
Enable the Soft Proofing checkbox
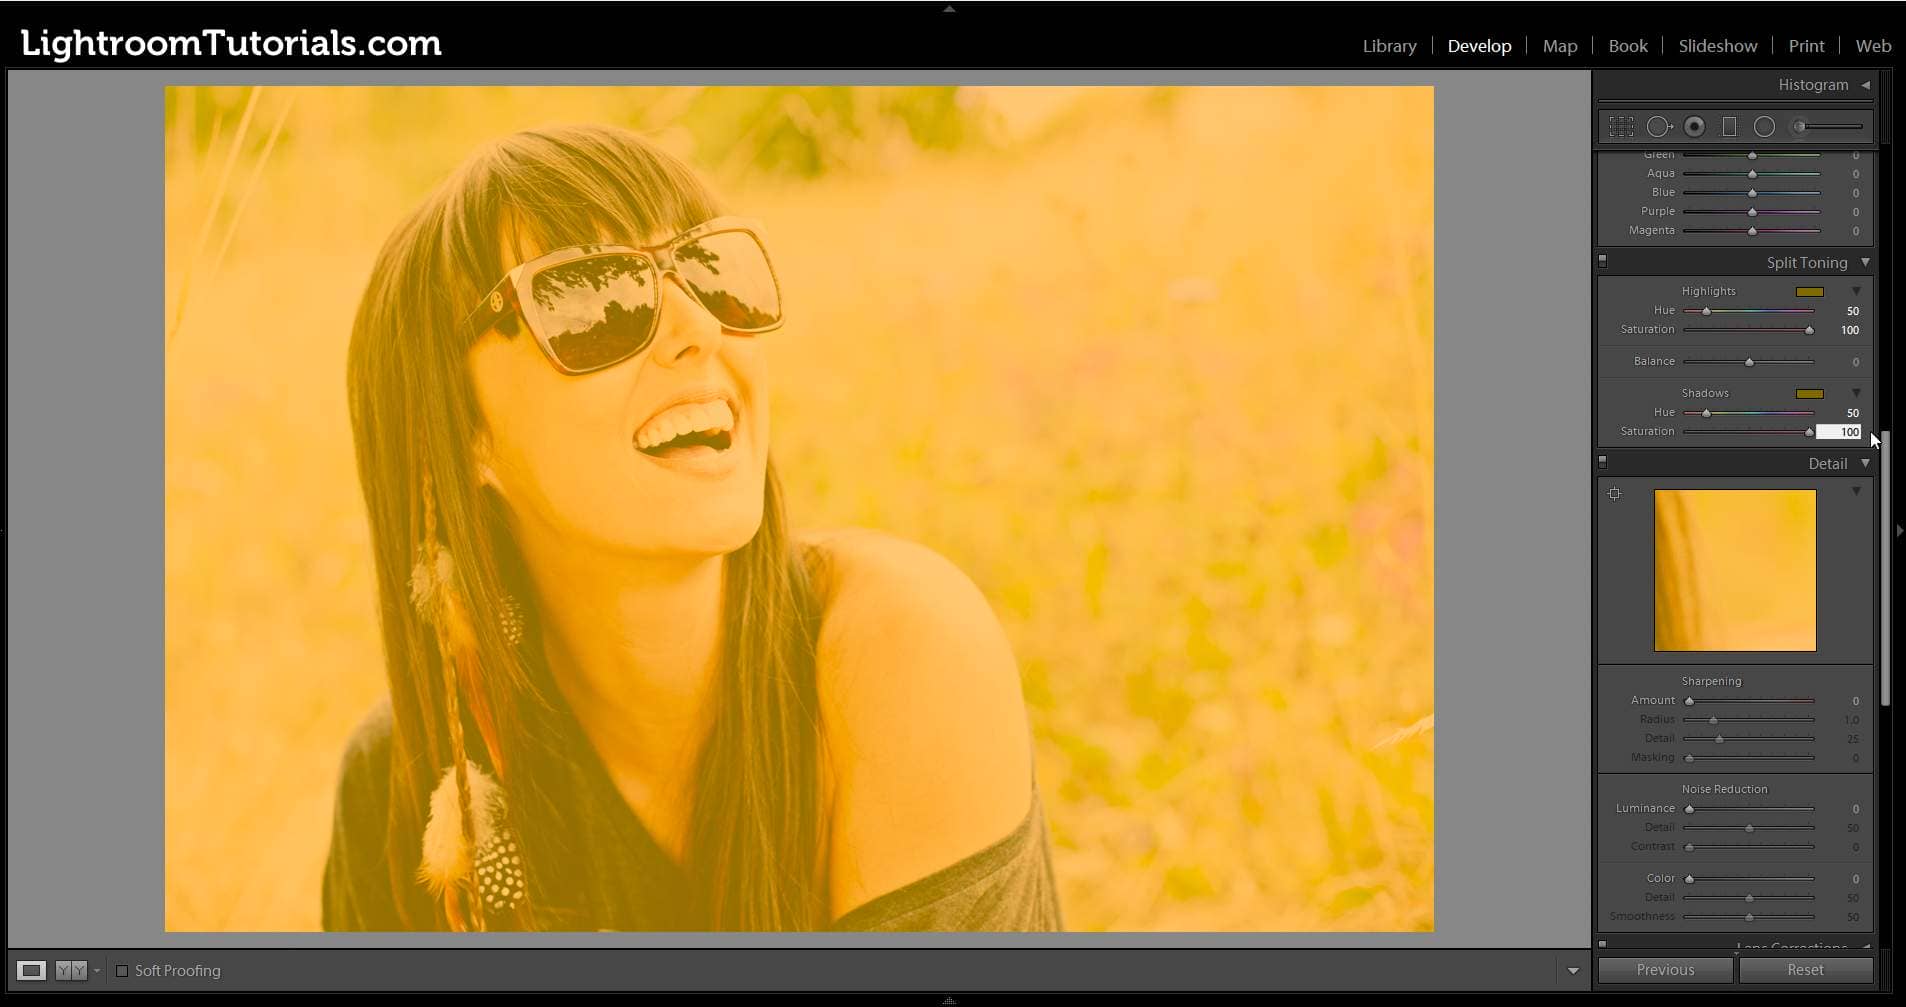122,971
